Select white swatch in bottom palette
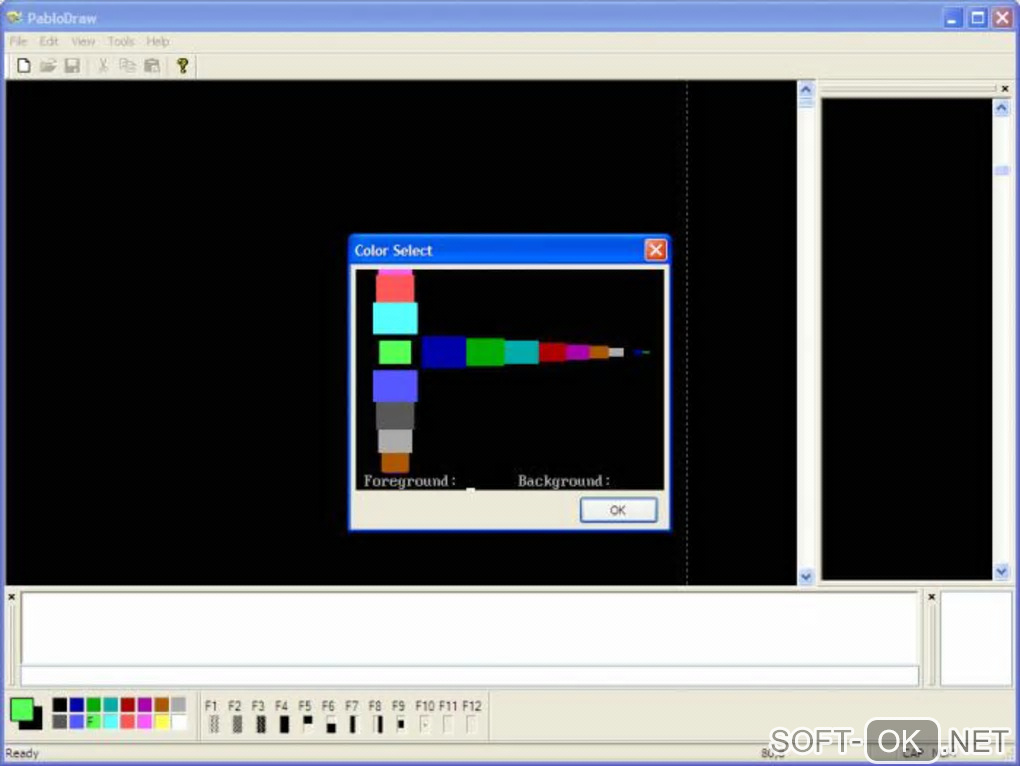 tap(178, 721)
